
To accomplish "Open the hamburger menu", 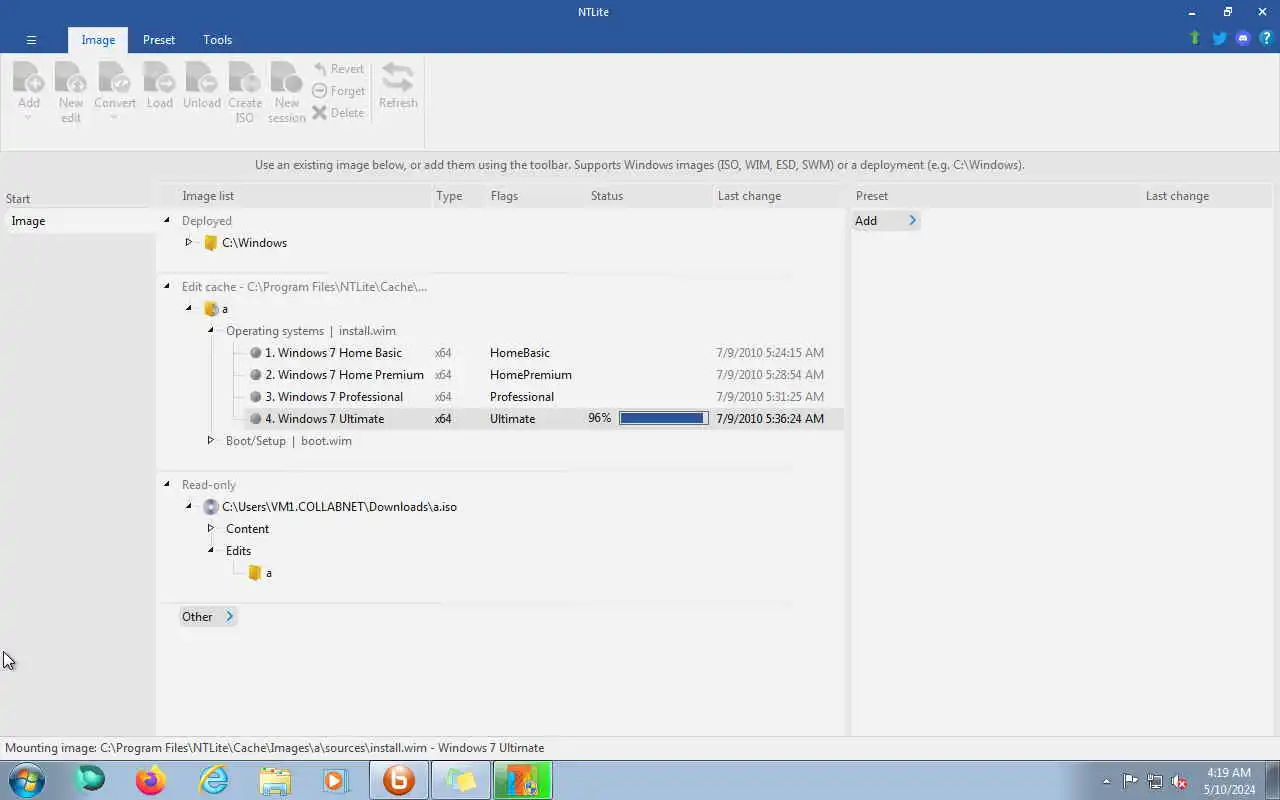I will pyautogui.click(x=31, y=40).
